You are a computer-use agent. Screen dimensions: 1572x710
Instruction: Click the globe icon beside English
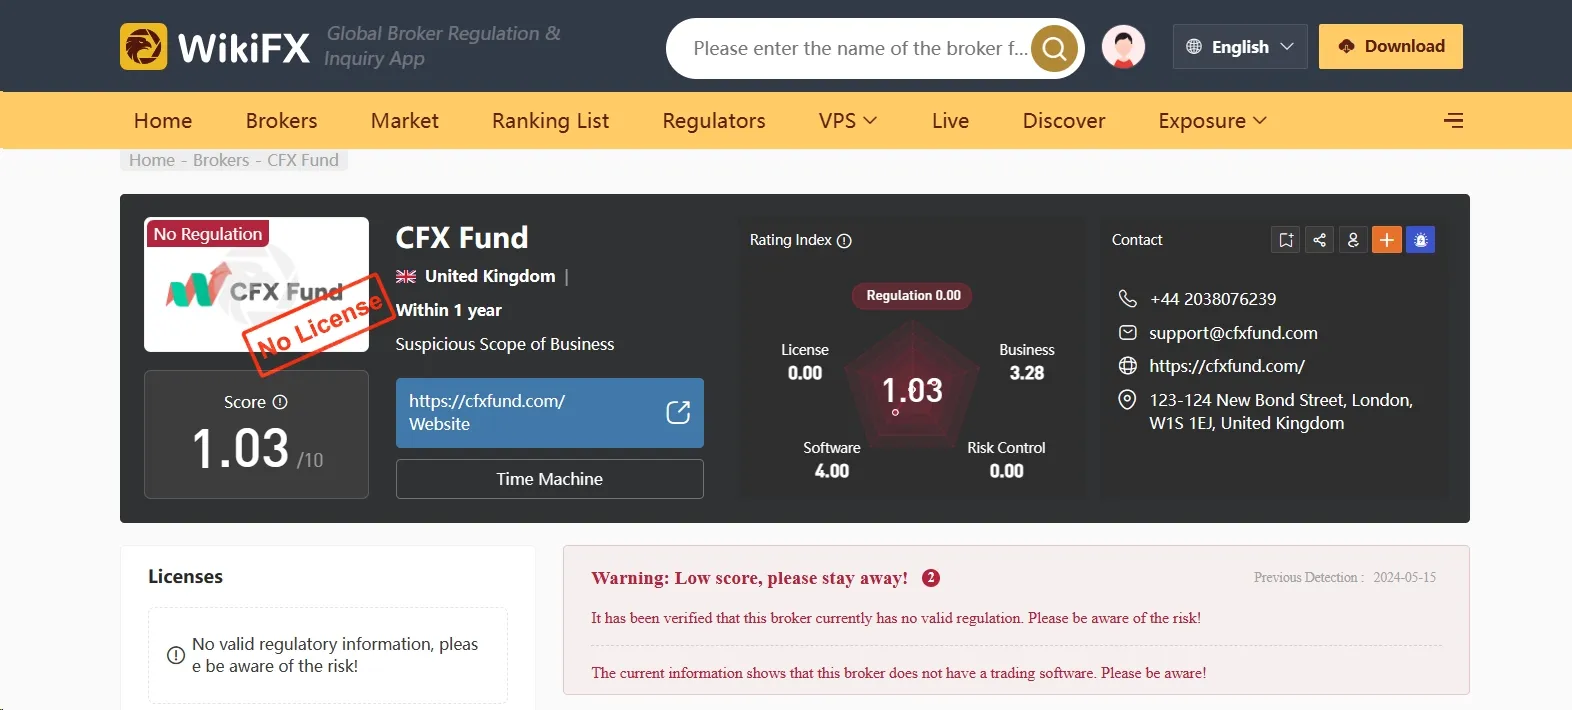[x=1194, y=46]
